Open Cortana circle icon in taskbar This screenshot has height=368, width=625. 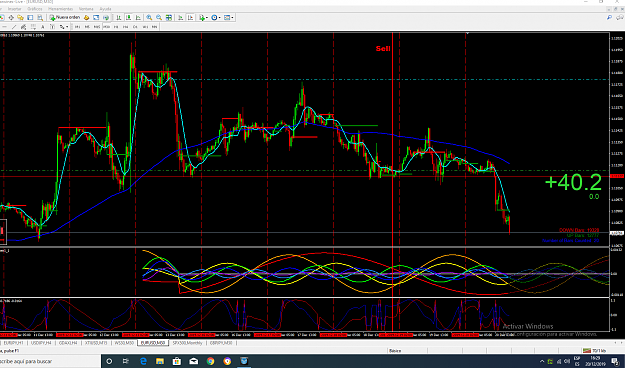coord(109,361)
